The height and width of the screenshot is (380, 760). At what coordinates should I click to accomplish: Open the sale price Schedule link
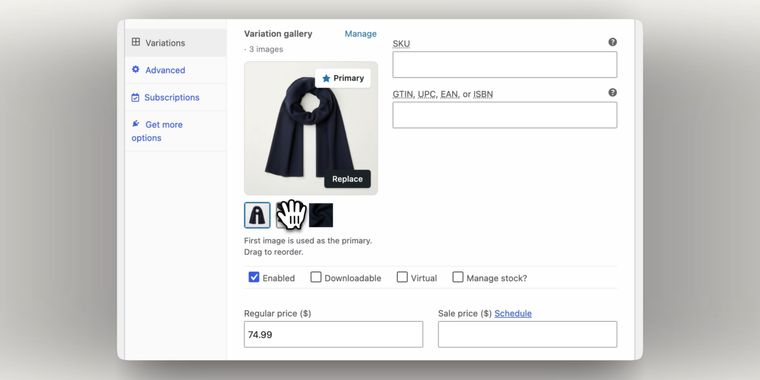513,314
